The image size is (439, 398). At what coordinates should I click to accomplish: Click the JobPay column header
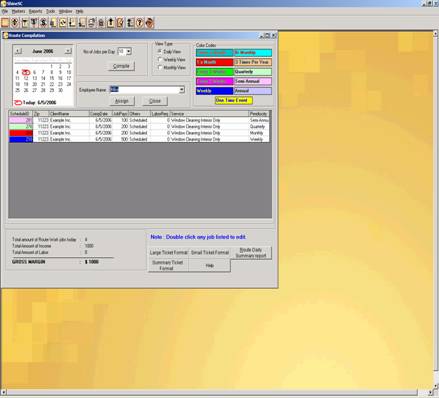click(120, 114)
